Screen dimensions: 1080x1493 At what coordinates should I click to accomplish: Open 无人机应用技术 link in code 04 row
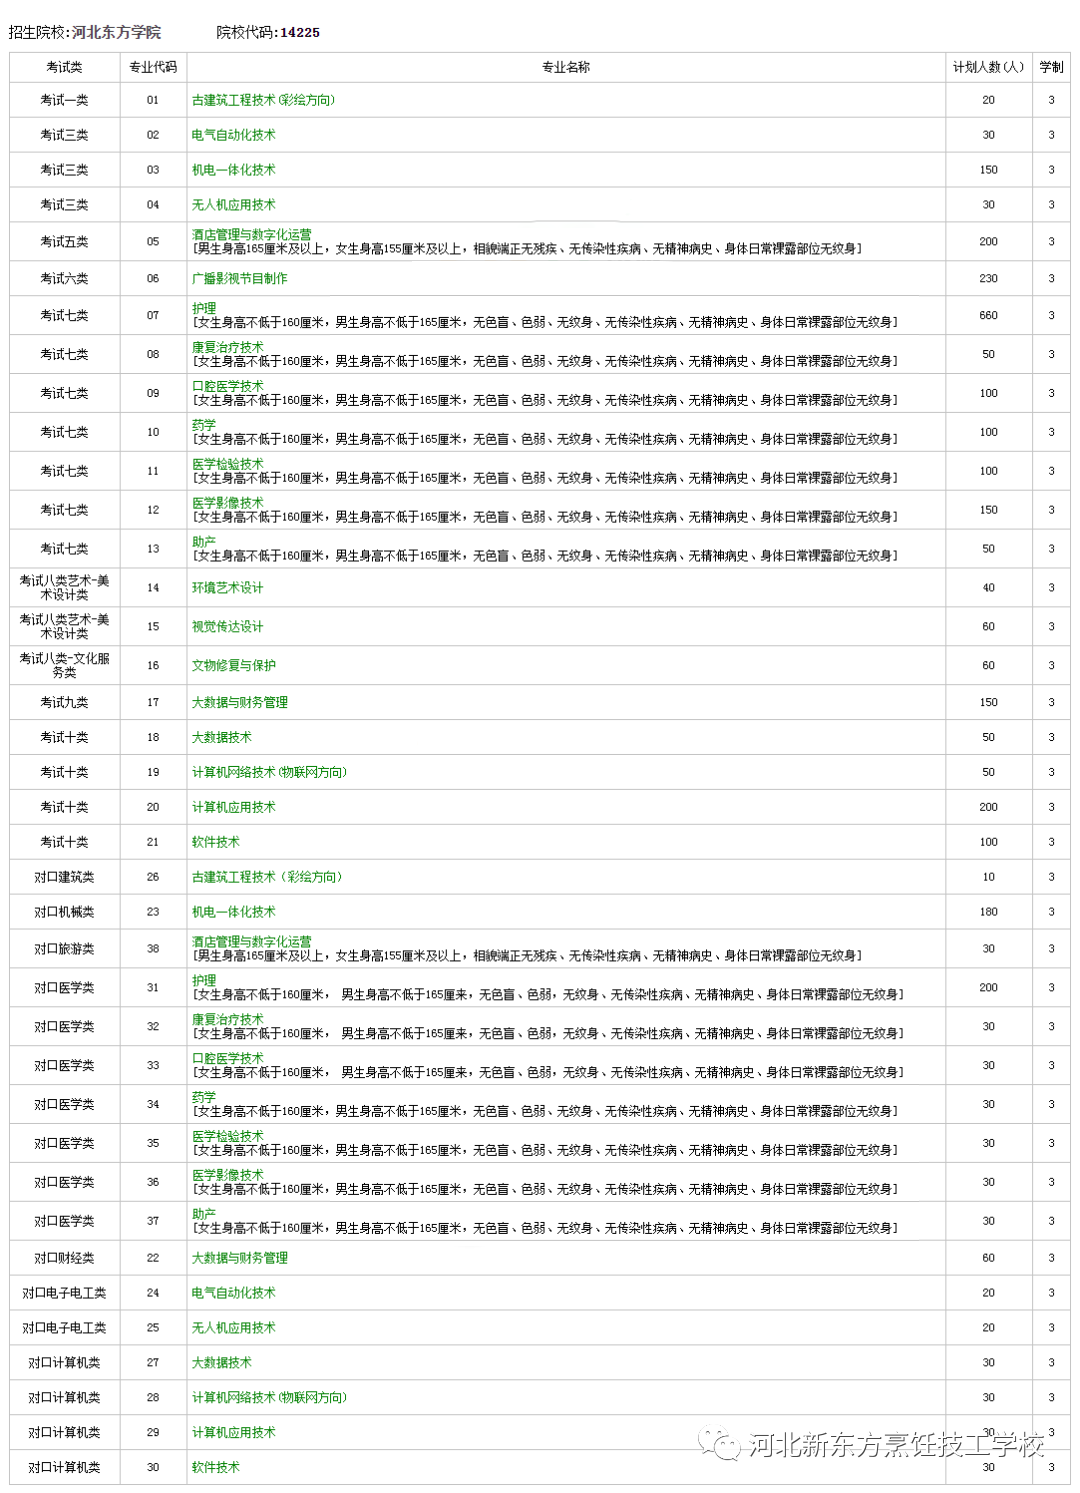click(x=233, y=205)
